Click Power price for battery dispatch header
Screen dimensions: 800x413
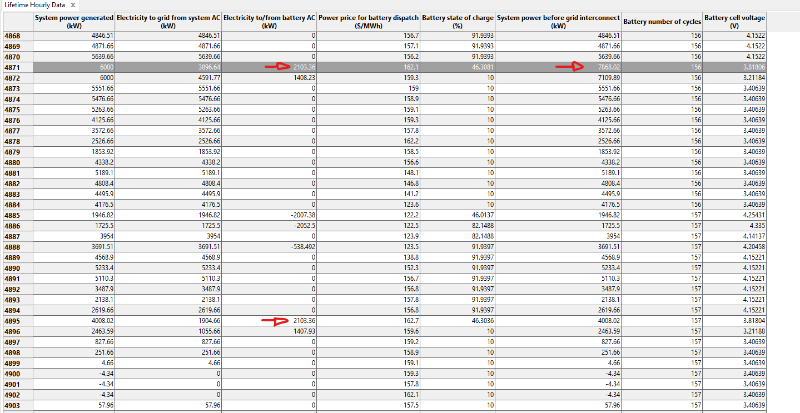[369, 22]
